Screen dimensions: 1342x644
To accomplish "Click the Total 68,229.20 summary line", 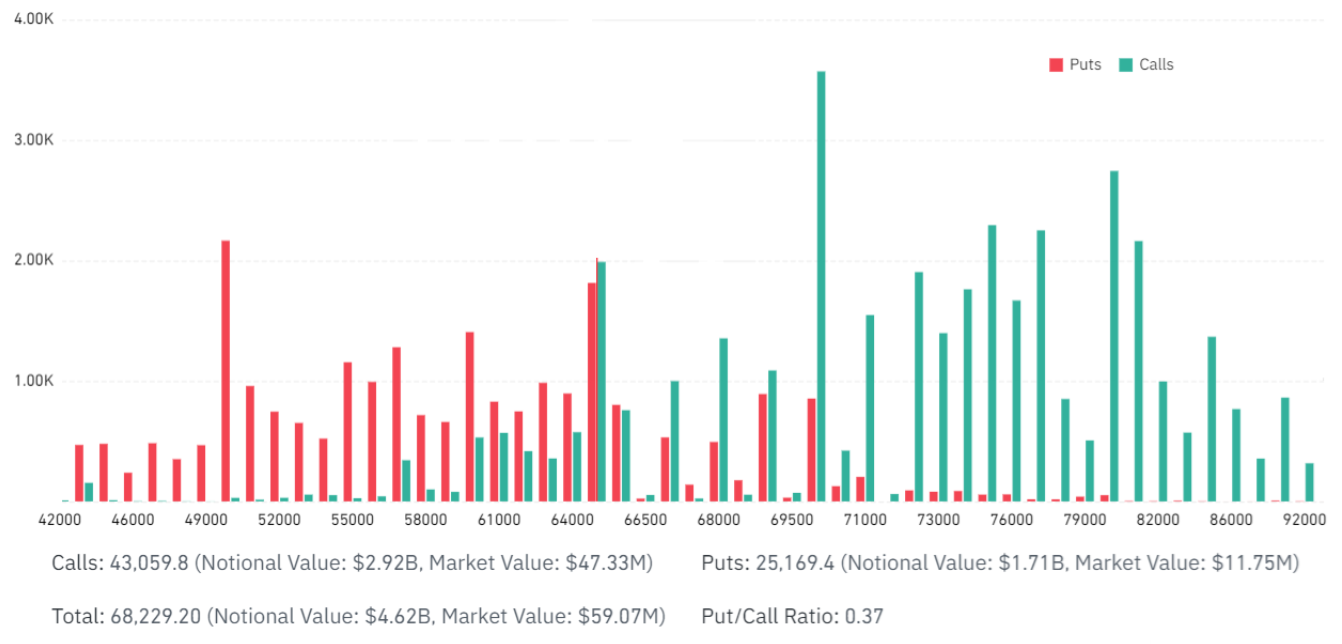I will tap(358, 616).
